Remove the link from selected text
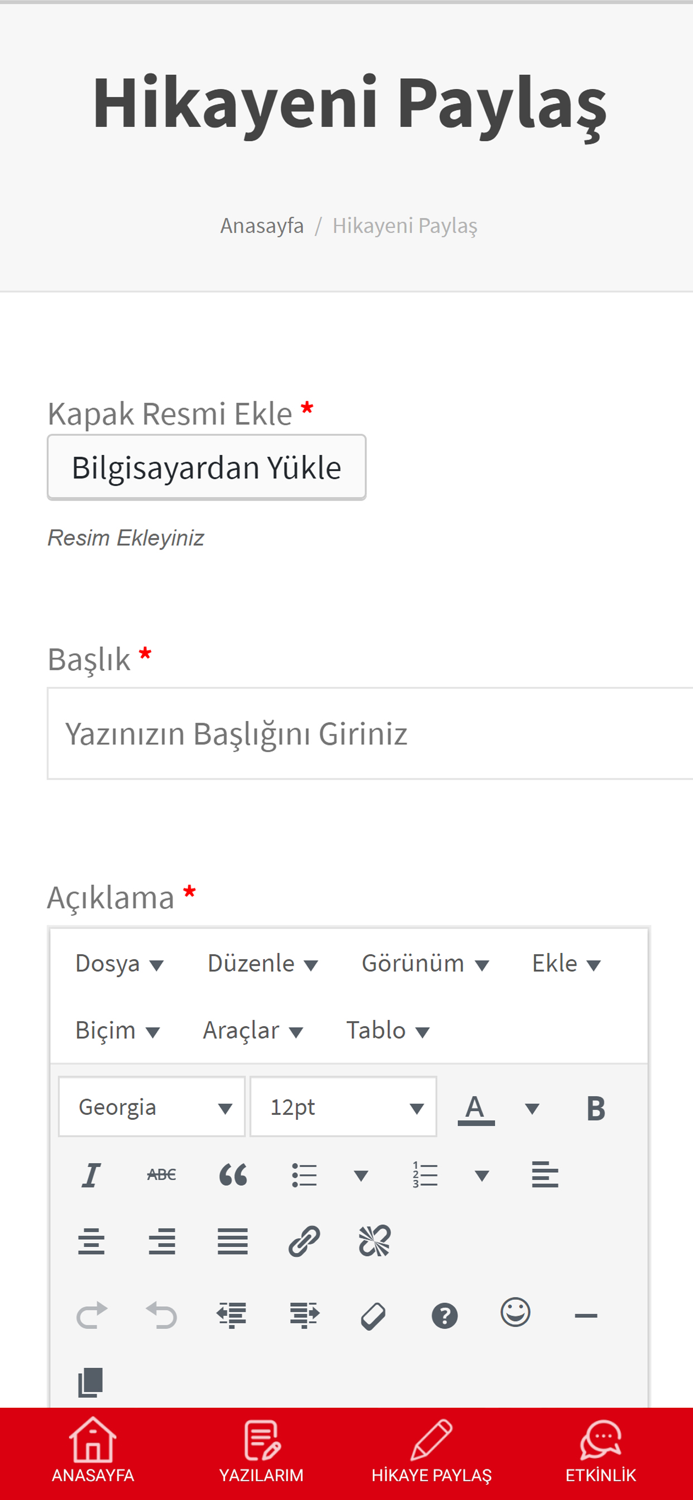Viewport: 693px width, 1500px height. click(375, 1240)
